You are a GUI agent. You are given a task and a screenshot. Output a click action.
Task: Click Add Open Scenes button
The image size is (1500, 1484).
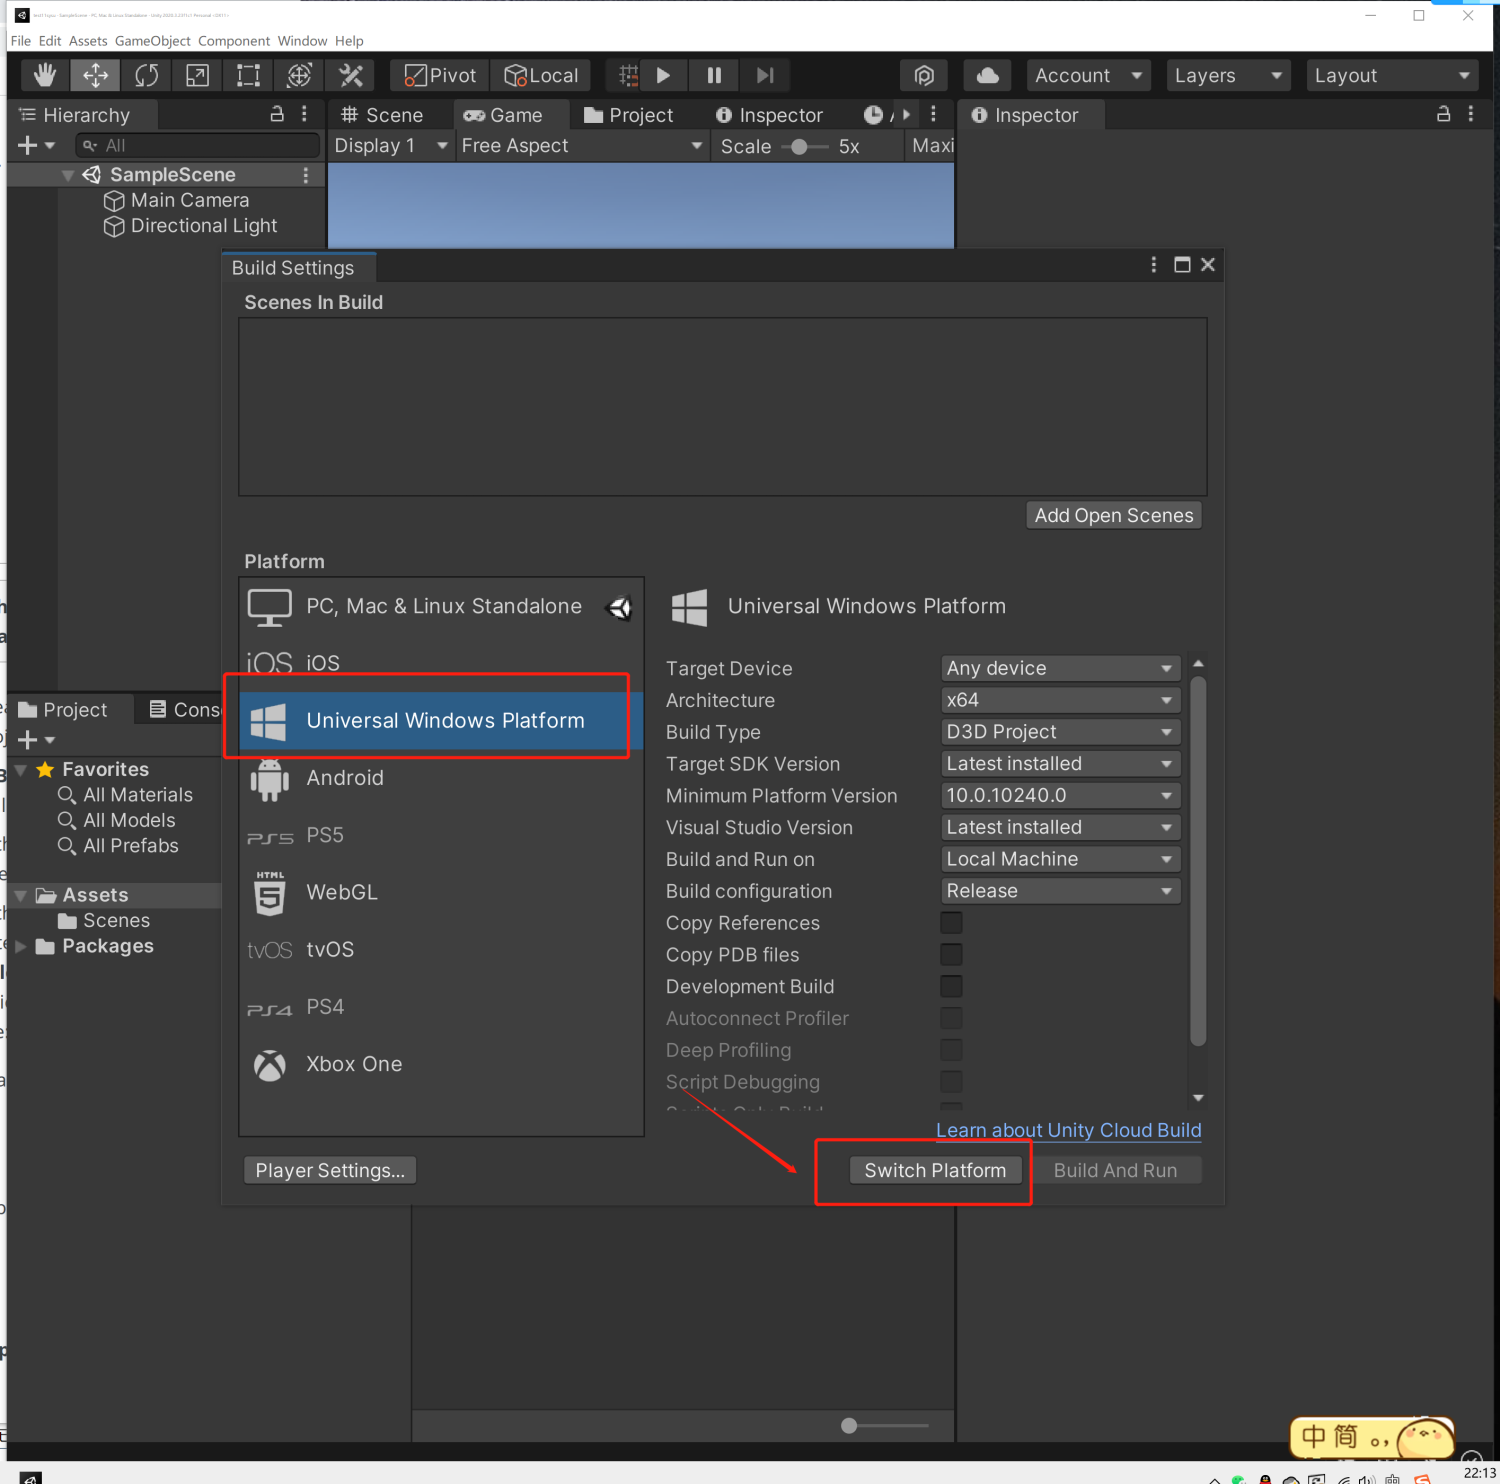click(x=1114, y=515)
